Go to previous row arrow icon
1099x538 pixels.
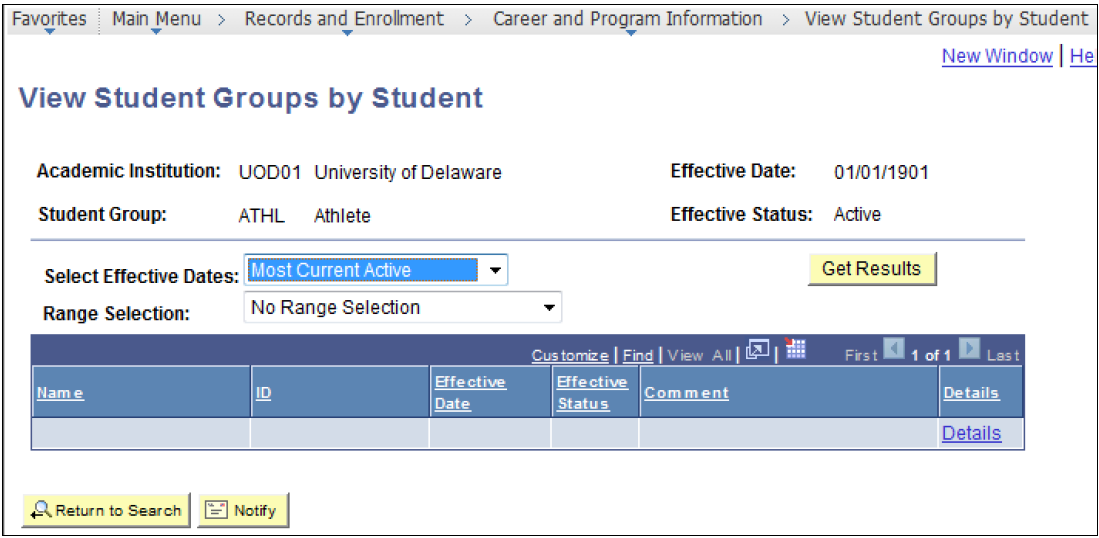[x=894, y=349]
